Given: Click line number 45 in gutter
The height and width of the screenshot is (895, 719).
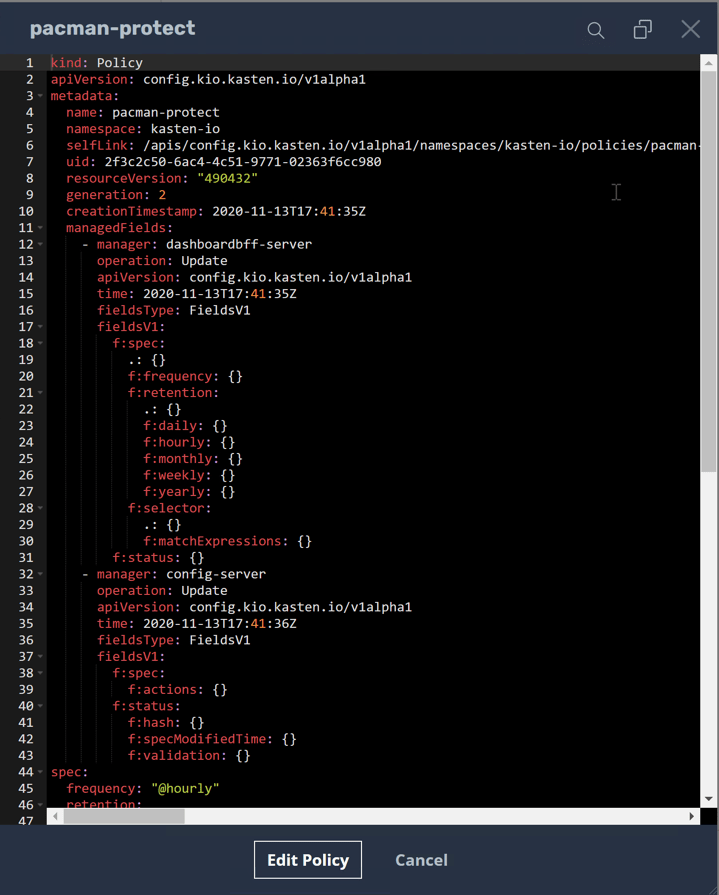Looking at the screenshot, I should [26, 789].
